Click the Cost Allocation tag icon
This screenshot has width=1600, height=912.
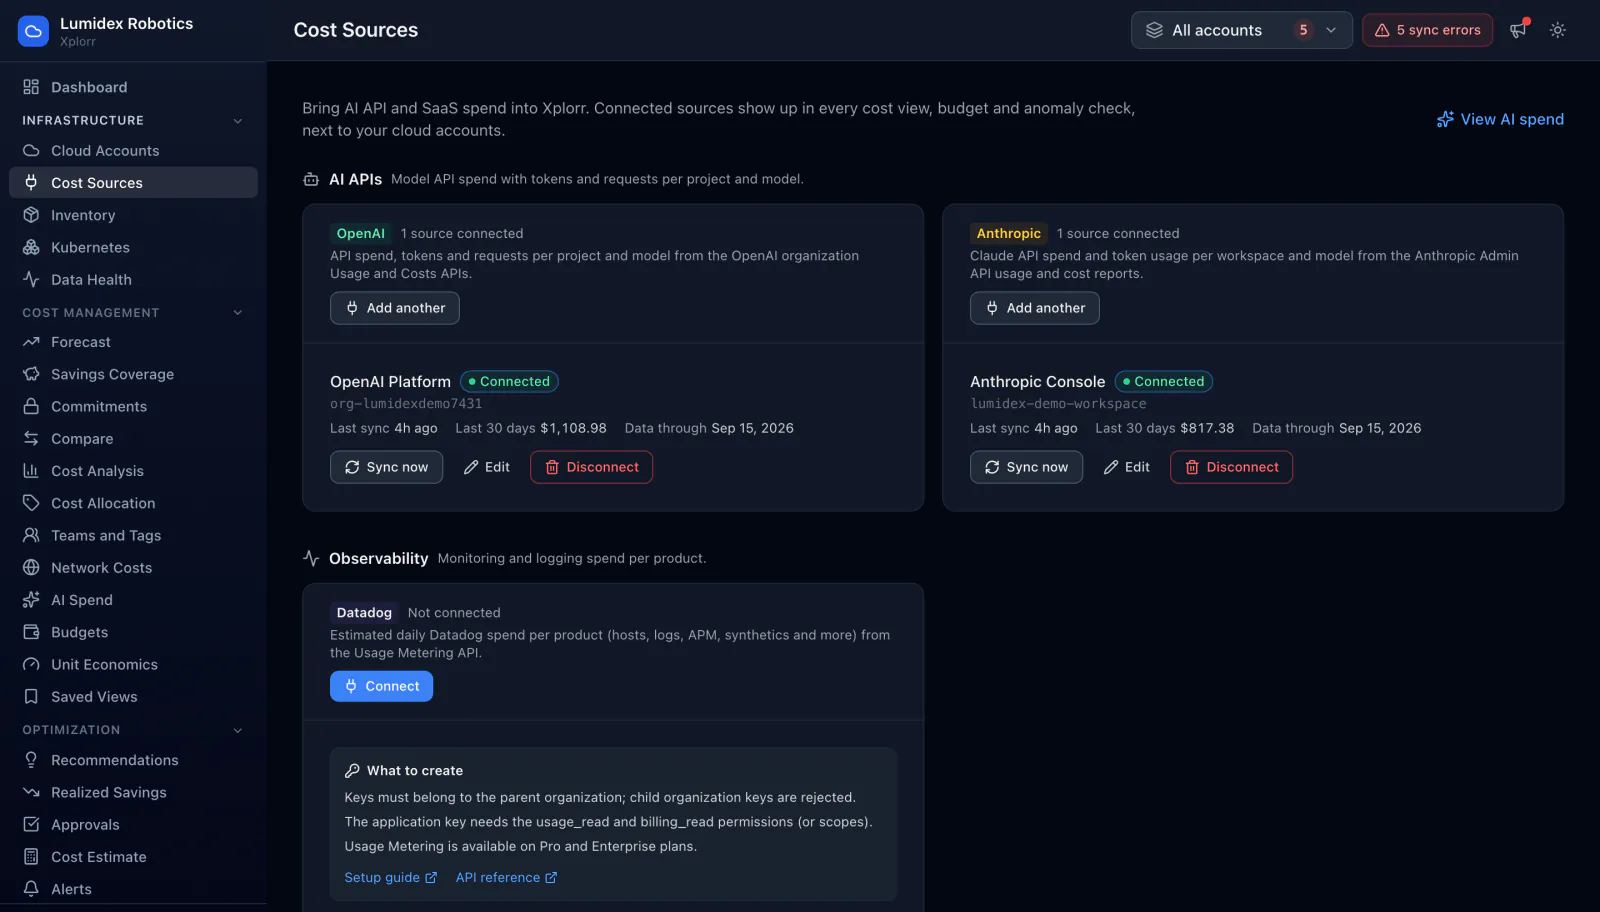click(x=31, y=503)
